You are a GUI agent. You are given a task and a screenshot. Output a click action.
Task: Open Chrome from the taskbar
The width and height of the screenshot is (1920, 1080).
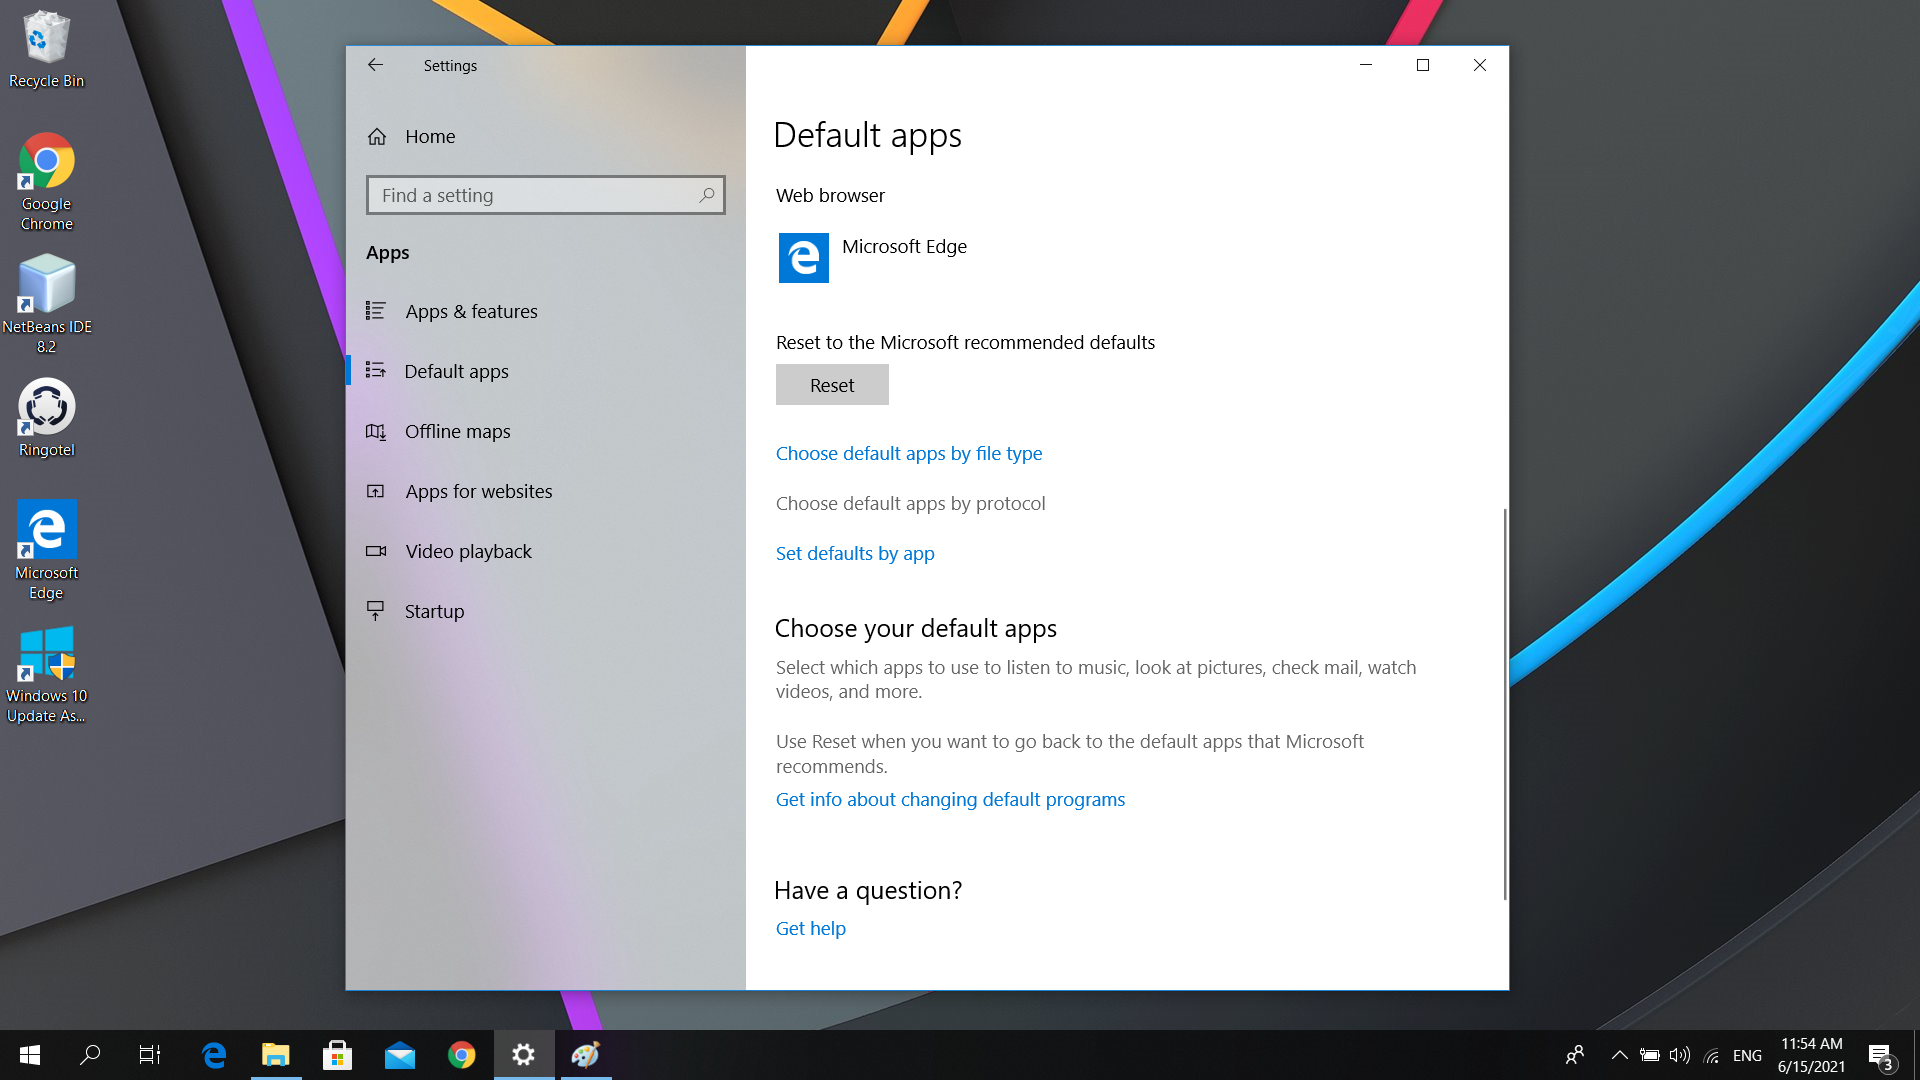coord(462,1055)
